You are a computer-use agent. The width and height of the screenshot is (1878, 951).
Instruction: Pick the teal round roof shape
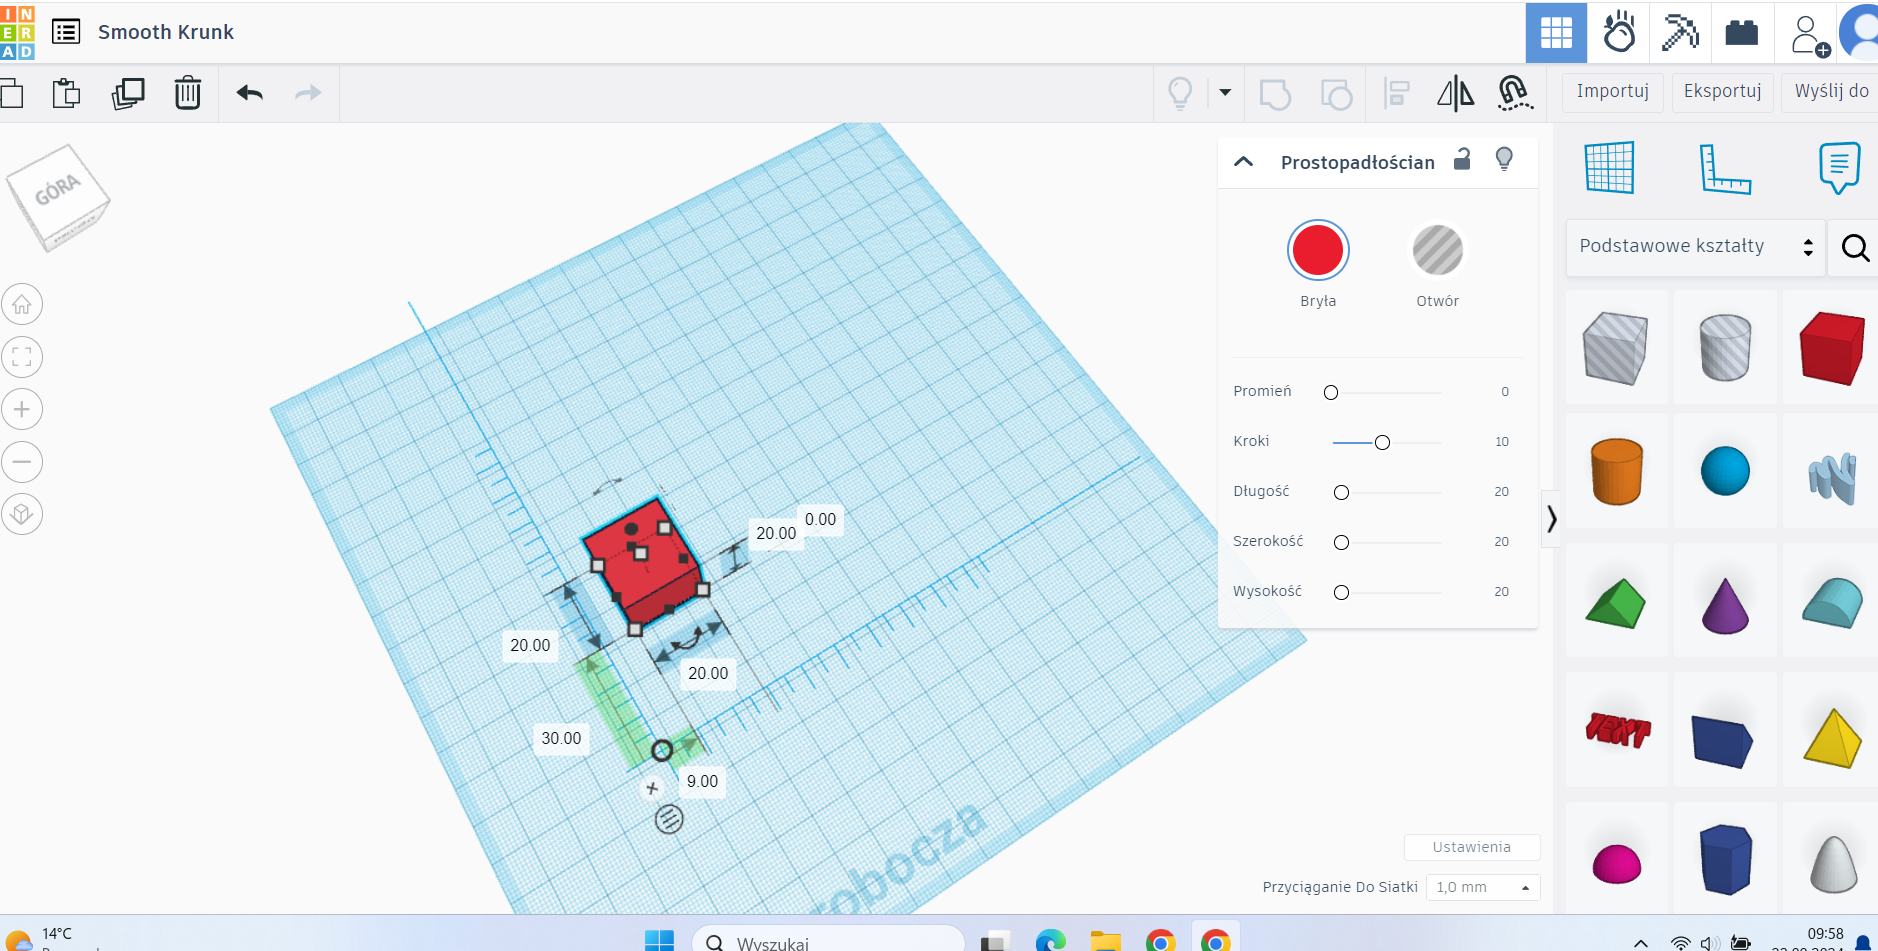pyautogui.click(x=1832, y=603)
